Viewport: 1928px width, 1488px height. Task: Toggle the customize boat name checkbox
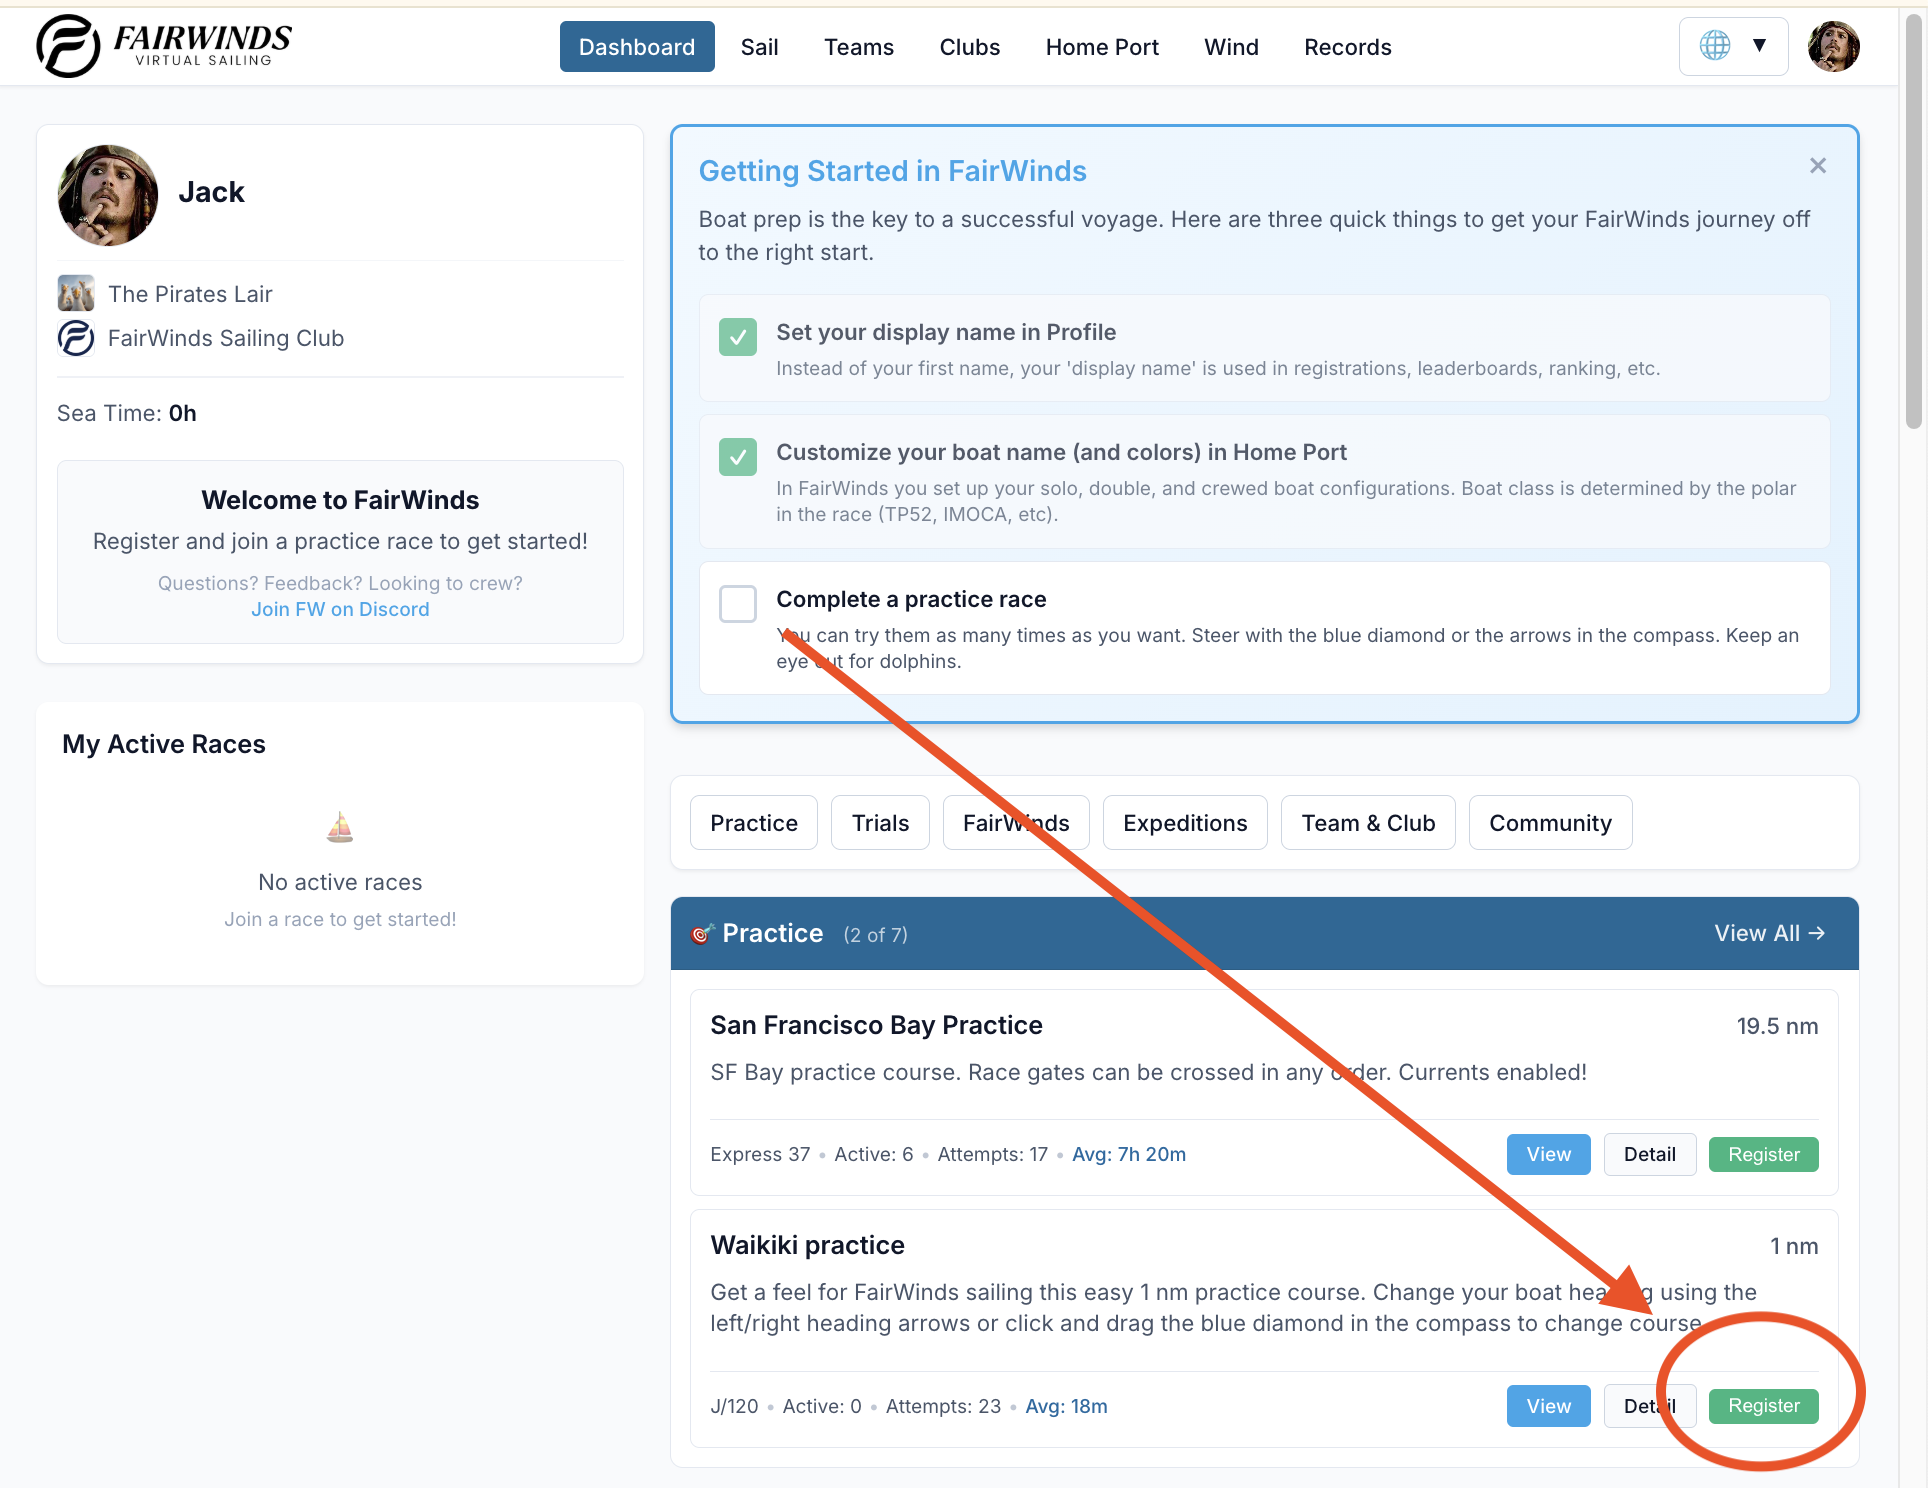pos(738,457)
